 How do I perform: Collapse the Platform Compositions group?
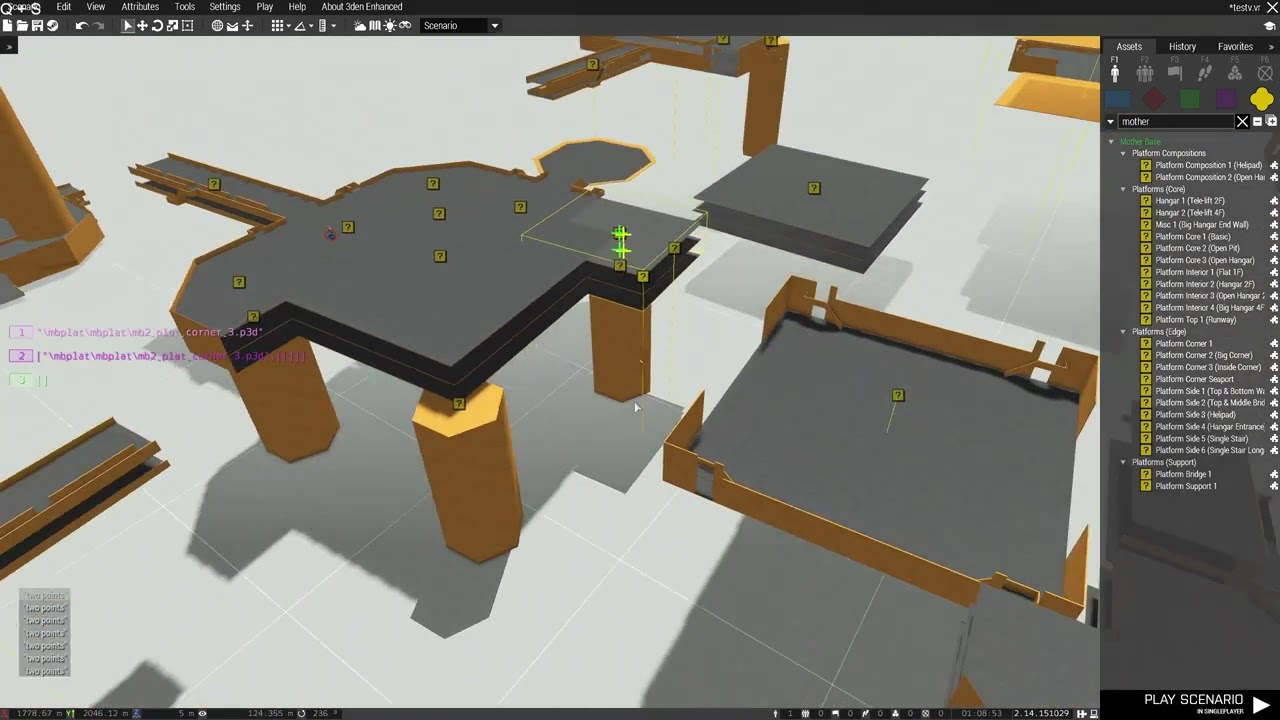click(x=1123, y=154)
